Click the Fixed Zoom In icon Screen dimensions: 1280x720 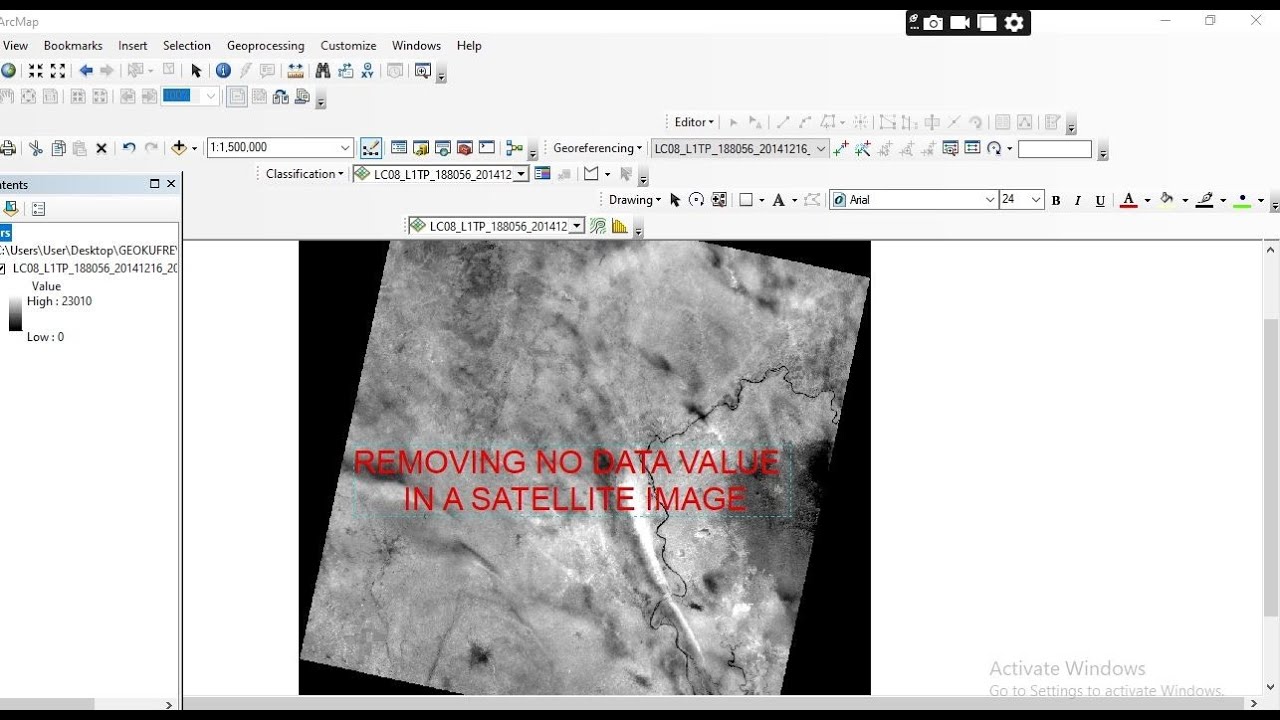[36, 71]
